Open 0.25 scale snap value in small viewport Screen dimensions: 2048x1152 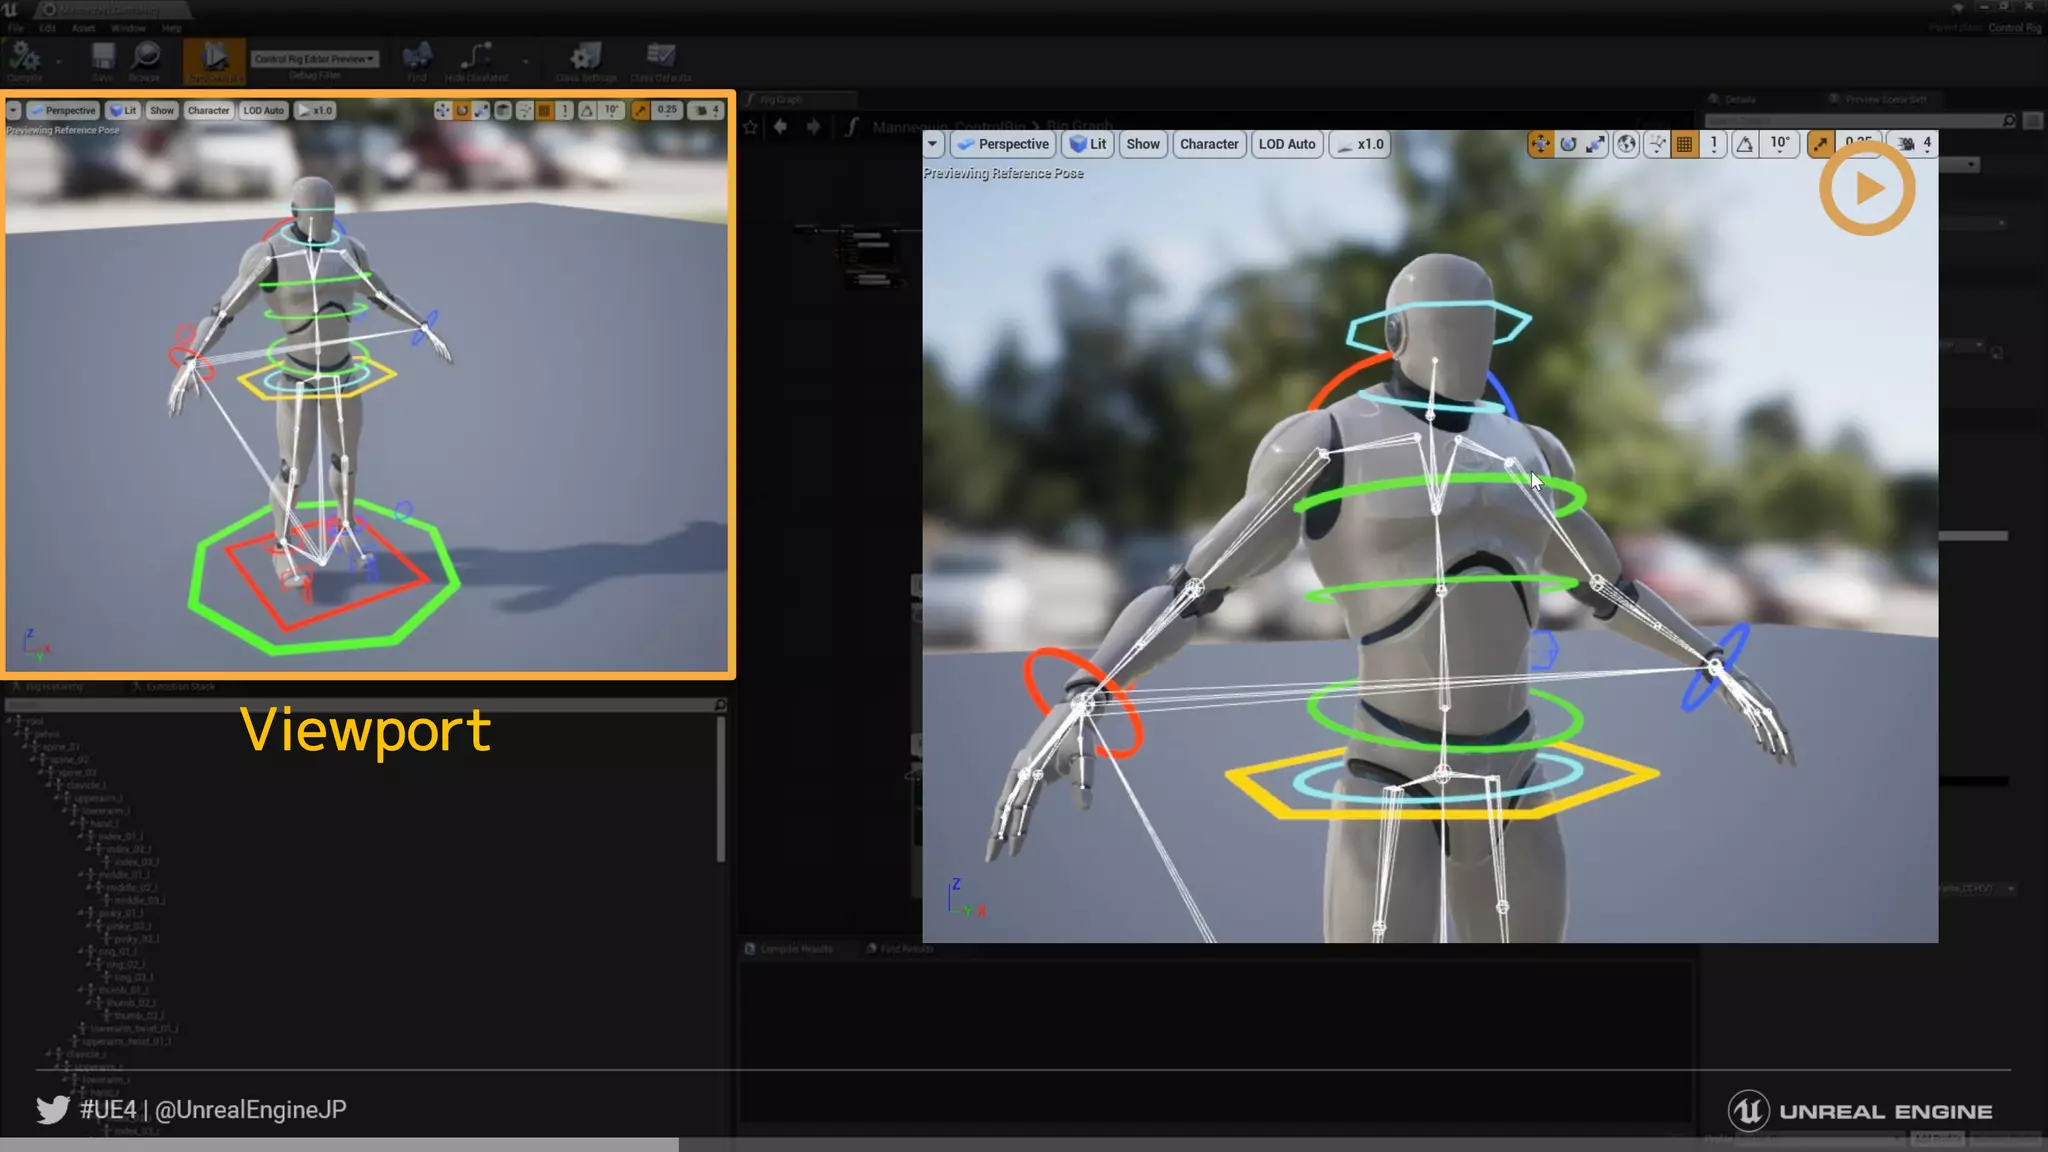[667, 110]
